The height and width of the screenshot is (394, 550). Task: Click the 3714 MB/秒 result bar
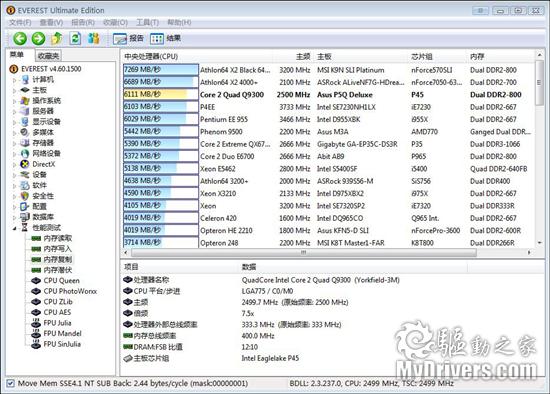[x=161, y=242]
